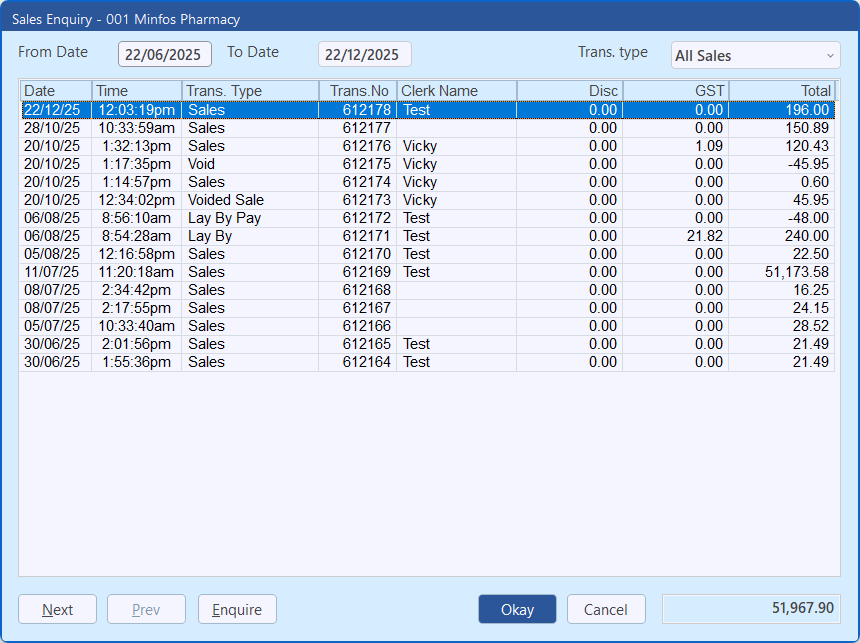Click the Enquire button
860x643 pixels.
pyautogui.click(x=237, y=609)
